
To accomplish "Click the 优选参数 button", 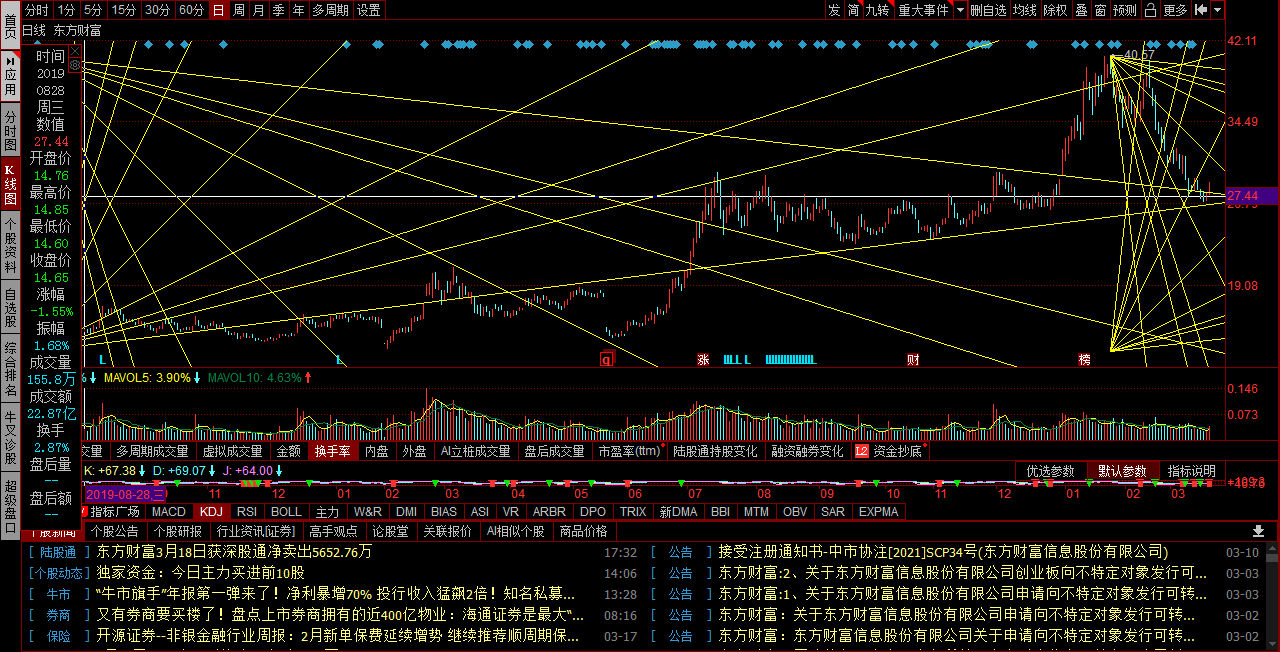I will (1050, 471).
